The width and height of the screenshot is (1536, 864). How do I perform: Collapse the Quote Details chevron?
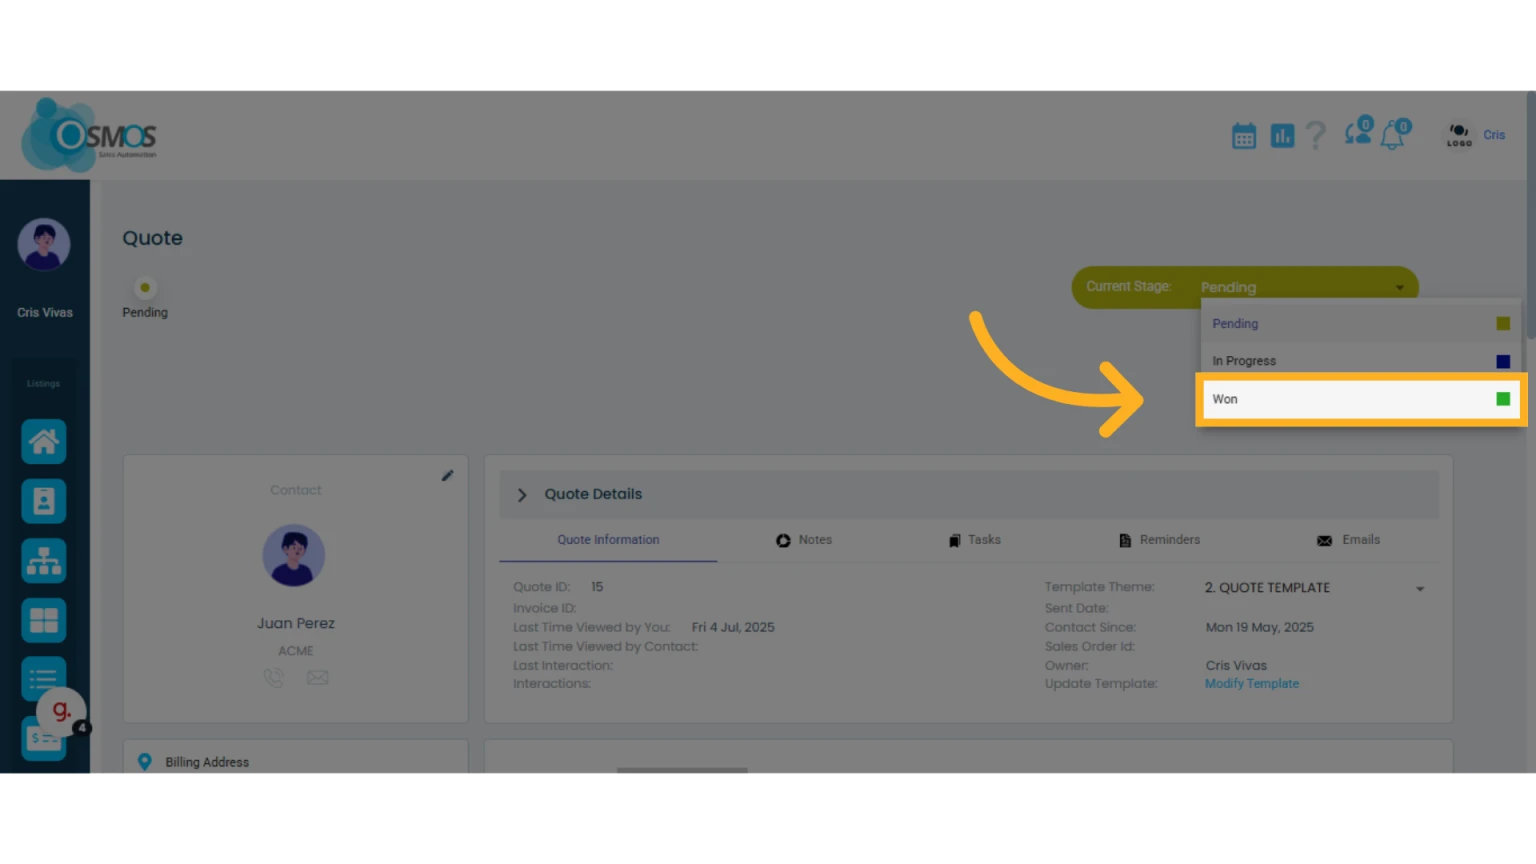522,495
